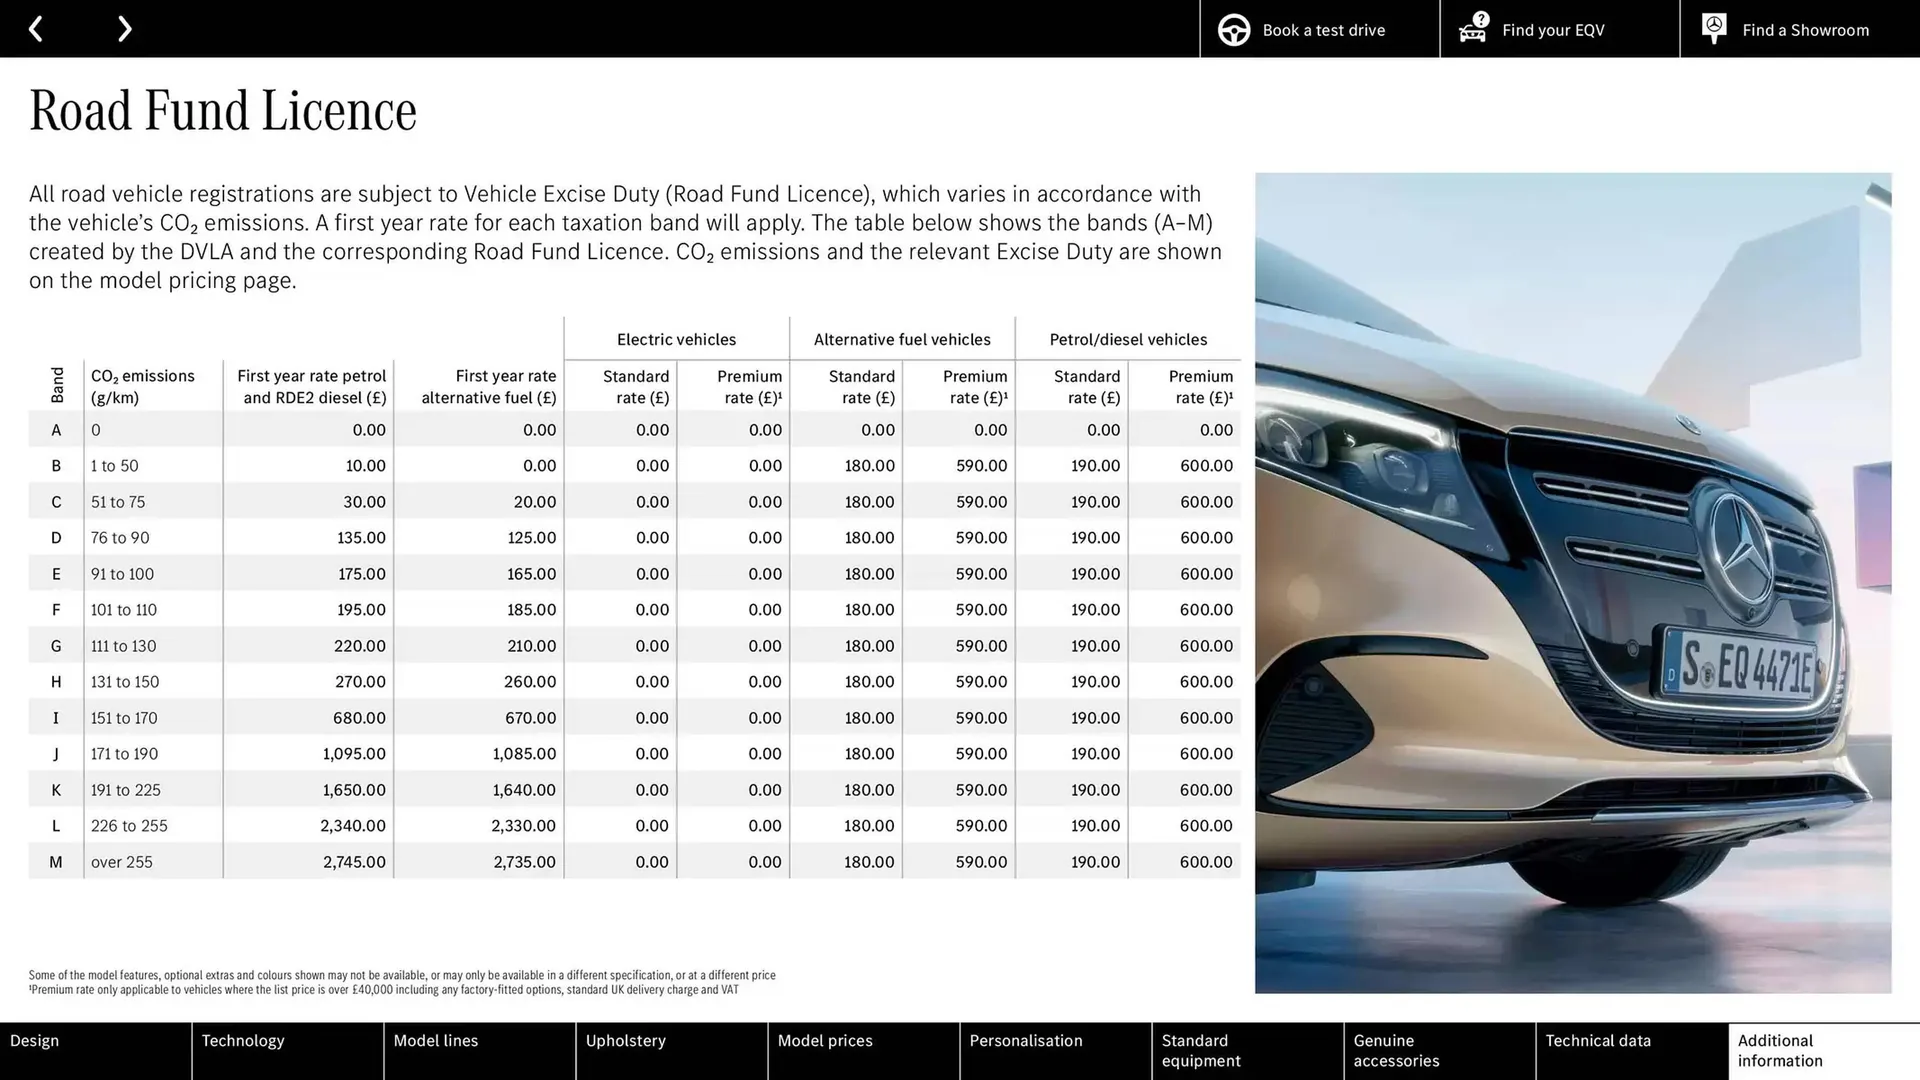Image resolution: width=1920 pixels, height=1080 pixels.
Task: Click Find your EQV
Action: tap(1552, 29)
